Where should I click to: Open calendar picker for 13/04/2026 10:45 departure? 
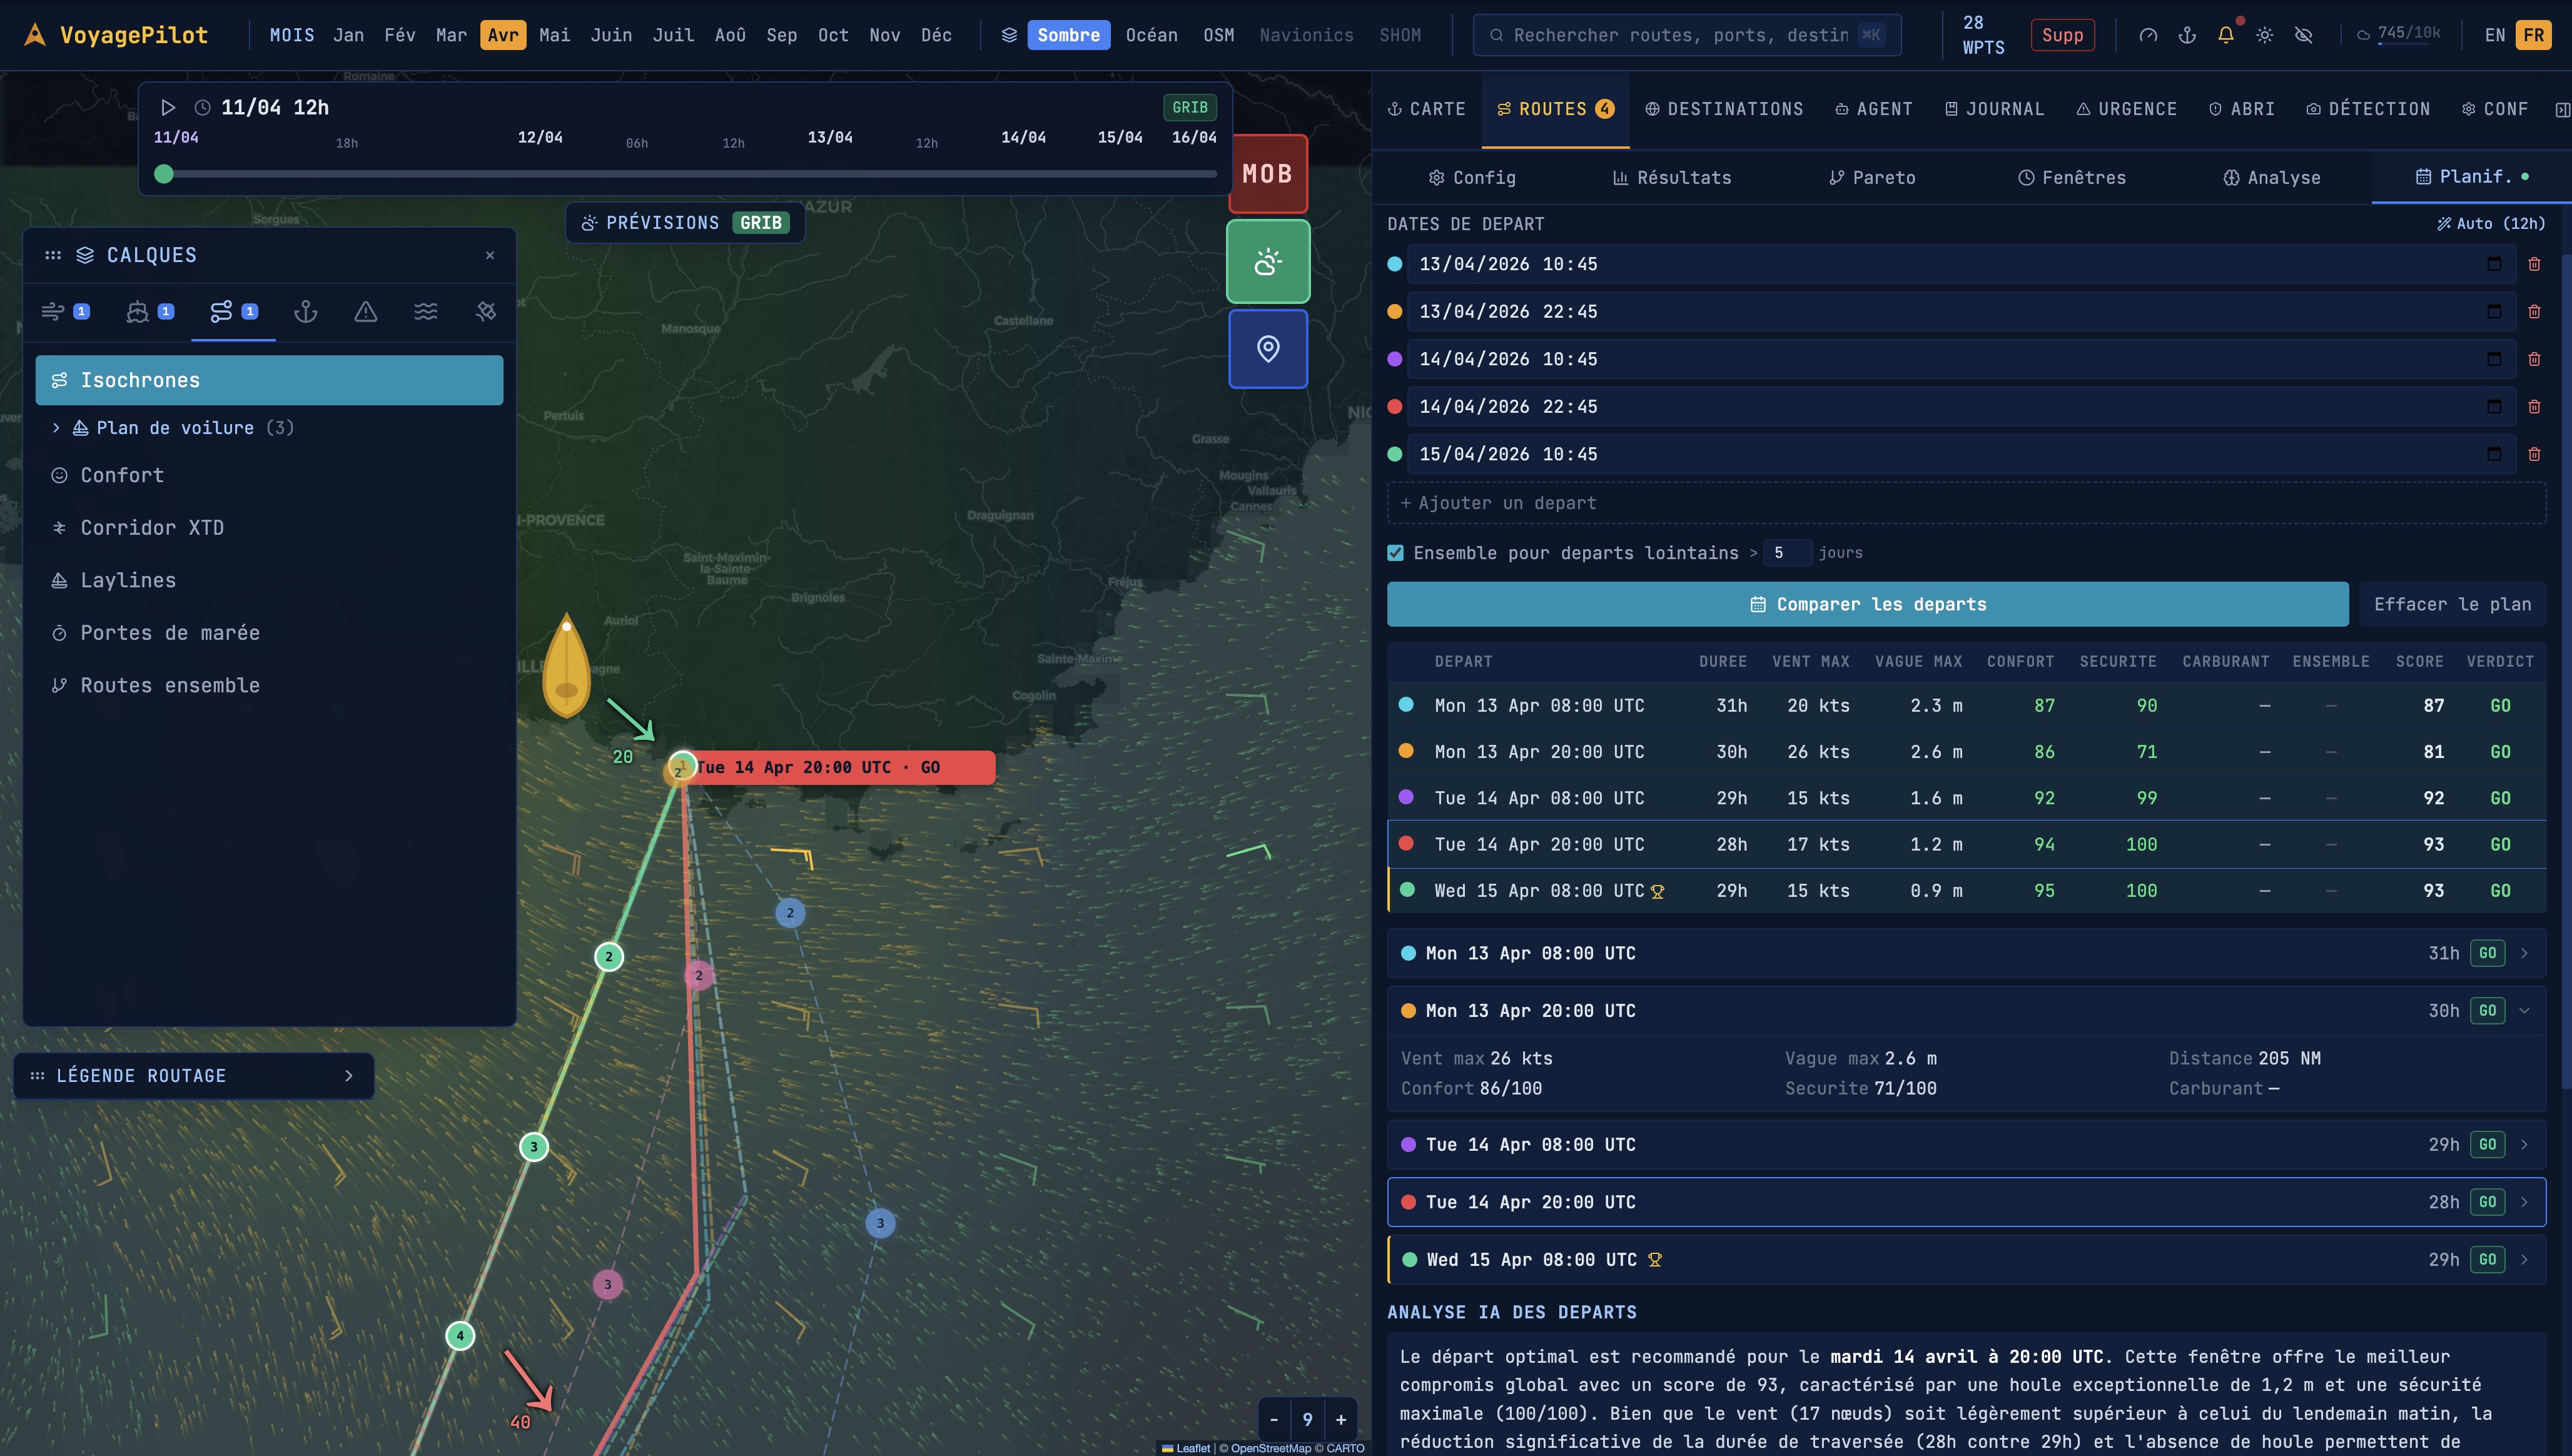2494,264
